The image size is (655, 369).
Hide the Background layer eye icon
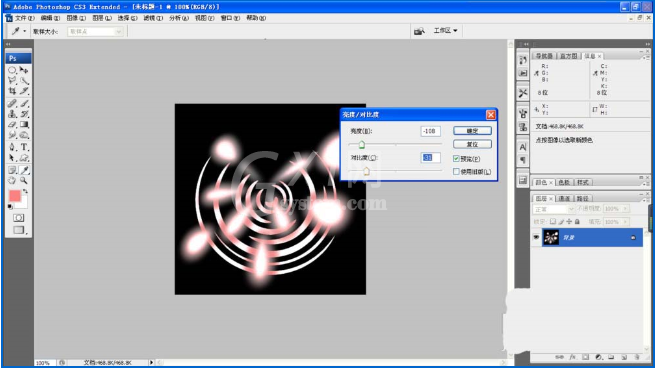536,237
